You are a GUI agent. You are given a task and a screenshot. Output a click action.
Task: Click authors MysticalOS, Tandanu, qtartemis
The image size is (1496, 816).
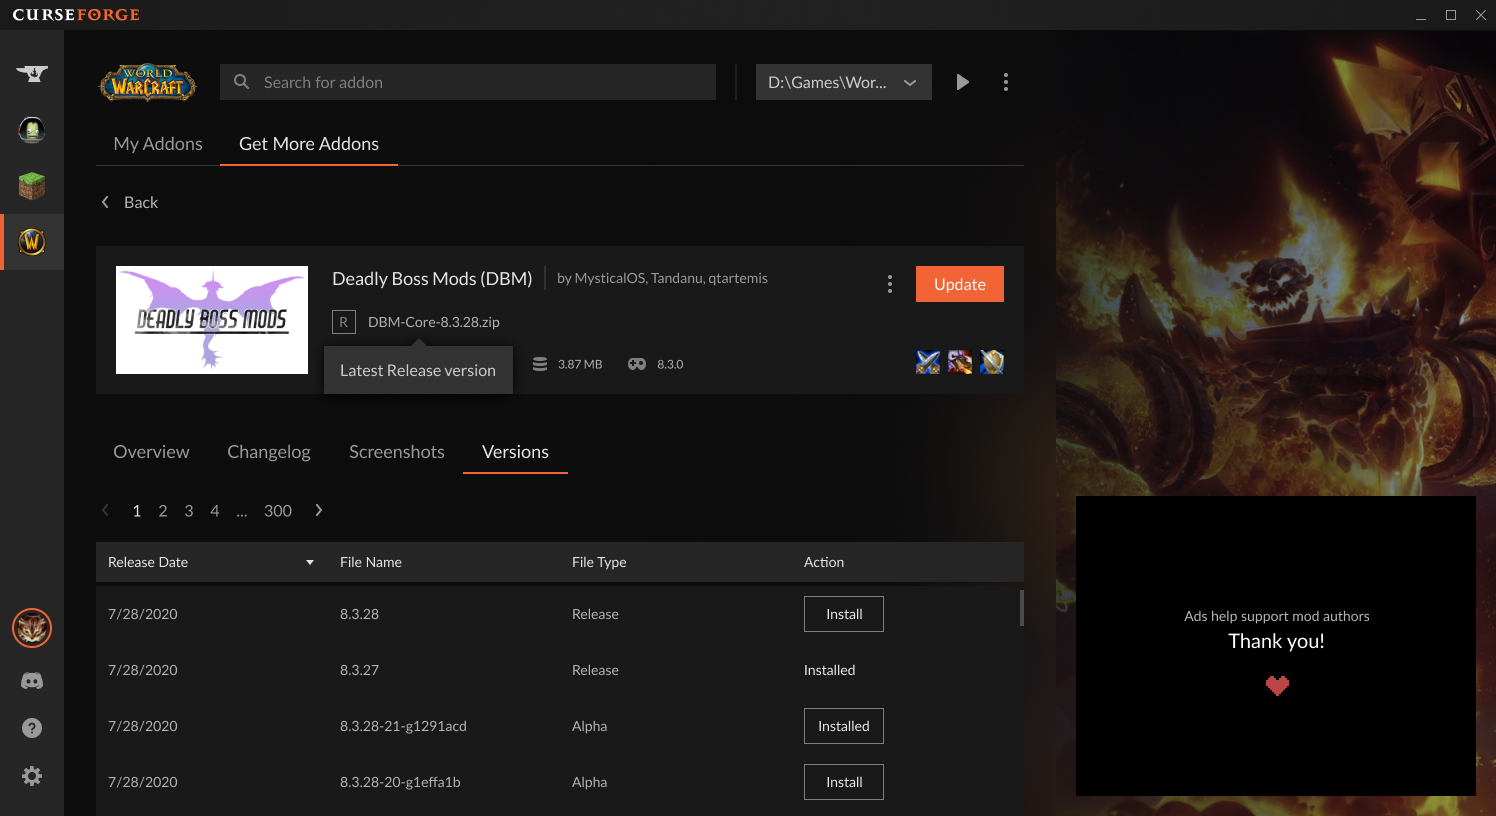coord(662,278)
